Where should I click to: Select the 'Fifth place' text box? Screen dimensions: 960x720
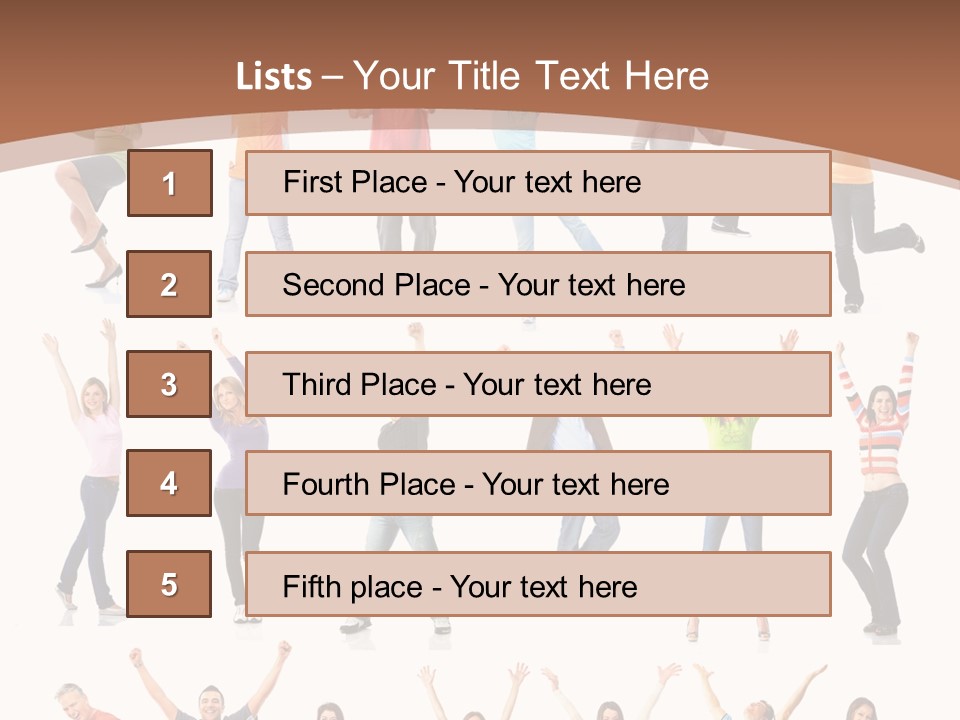pos(538,584)
